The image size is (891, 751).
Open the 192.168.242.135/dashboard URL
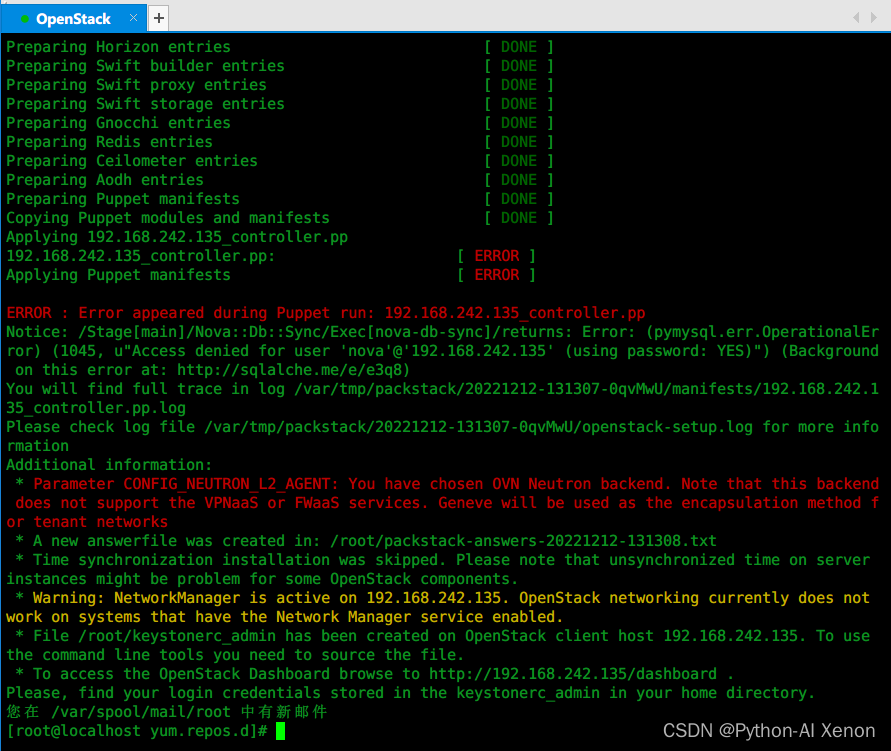click(x=573, y=674)
